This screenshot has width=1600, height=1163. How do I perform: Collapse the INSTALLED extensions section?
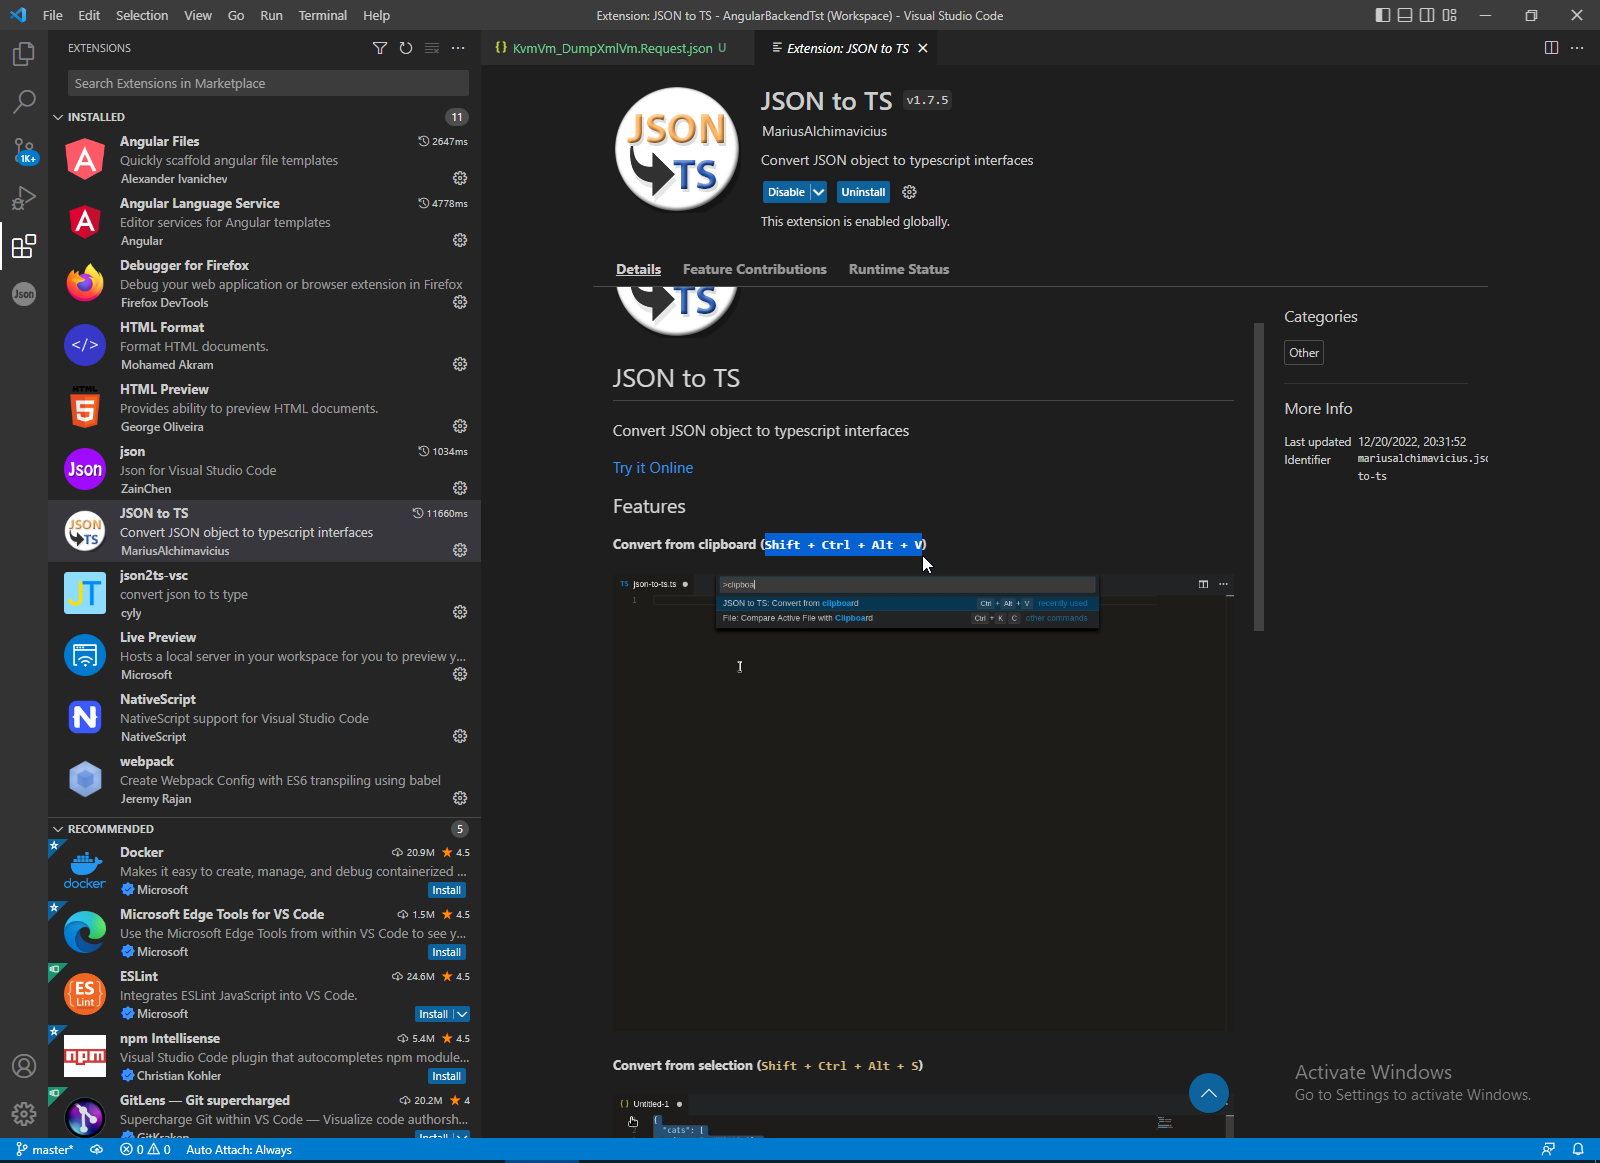coord(58,117)
